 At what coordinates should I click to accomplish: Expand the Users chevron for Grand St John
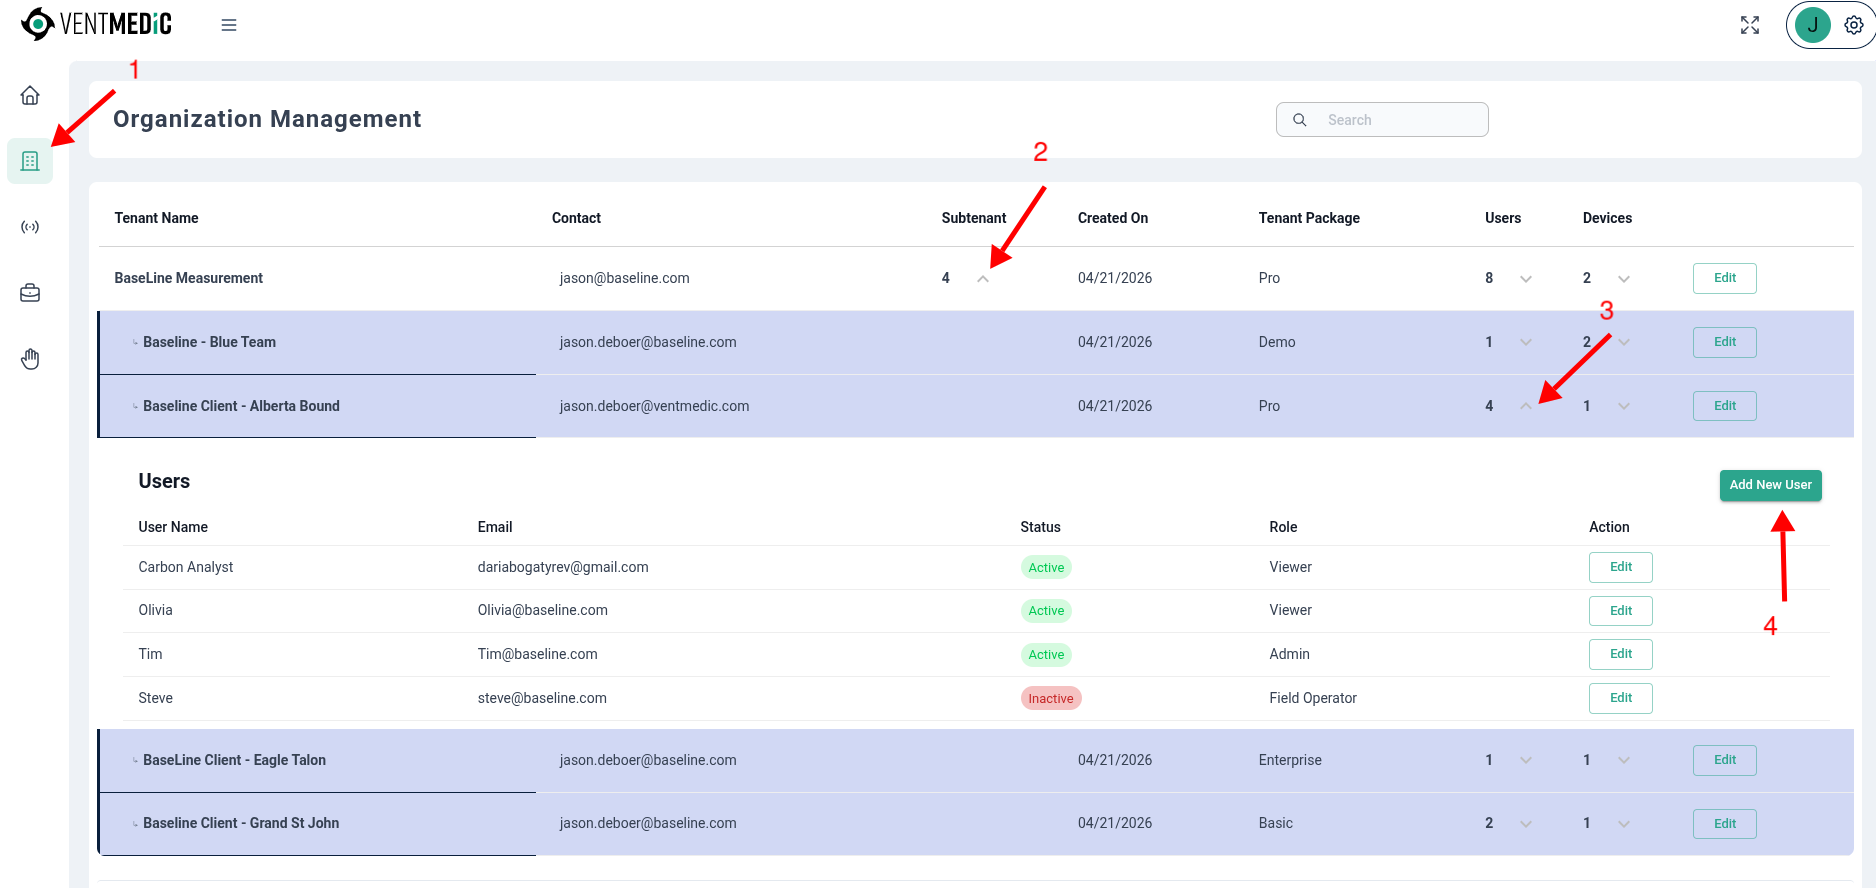1526,824
